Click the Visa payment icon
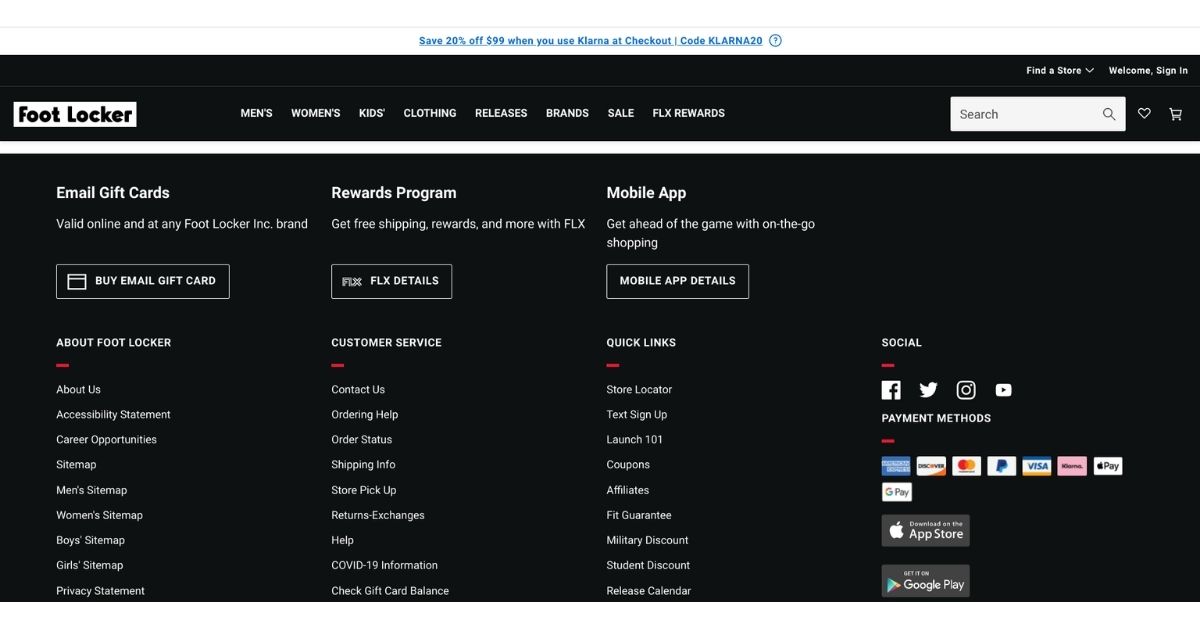This screenshot has width=1200, height=628. click(1037, 466)
